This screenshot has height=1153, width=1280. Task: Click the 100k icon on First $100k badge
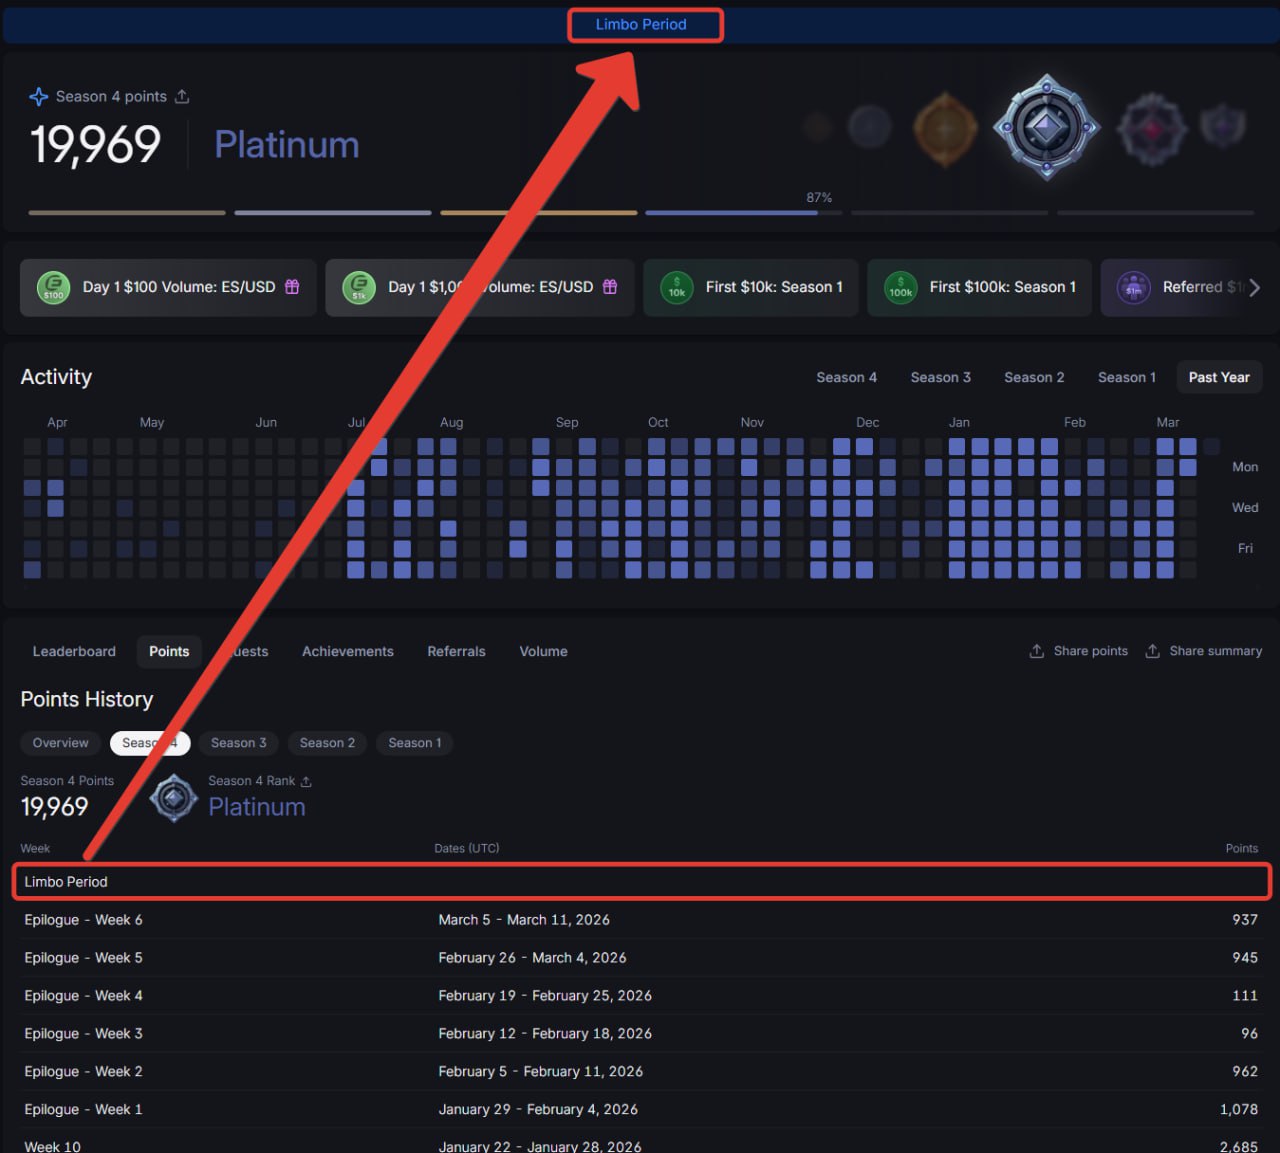(900, 288)
